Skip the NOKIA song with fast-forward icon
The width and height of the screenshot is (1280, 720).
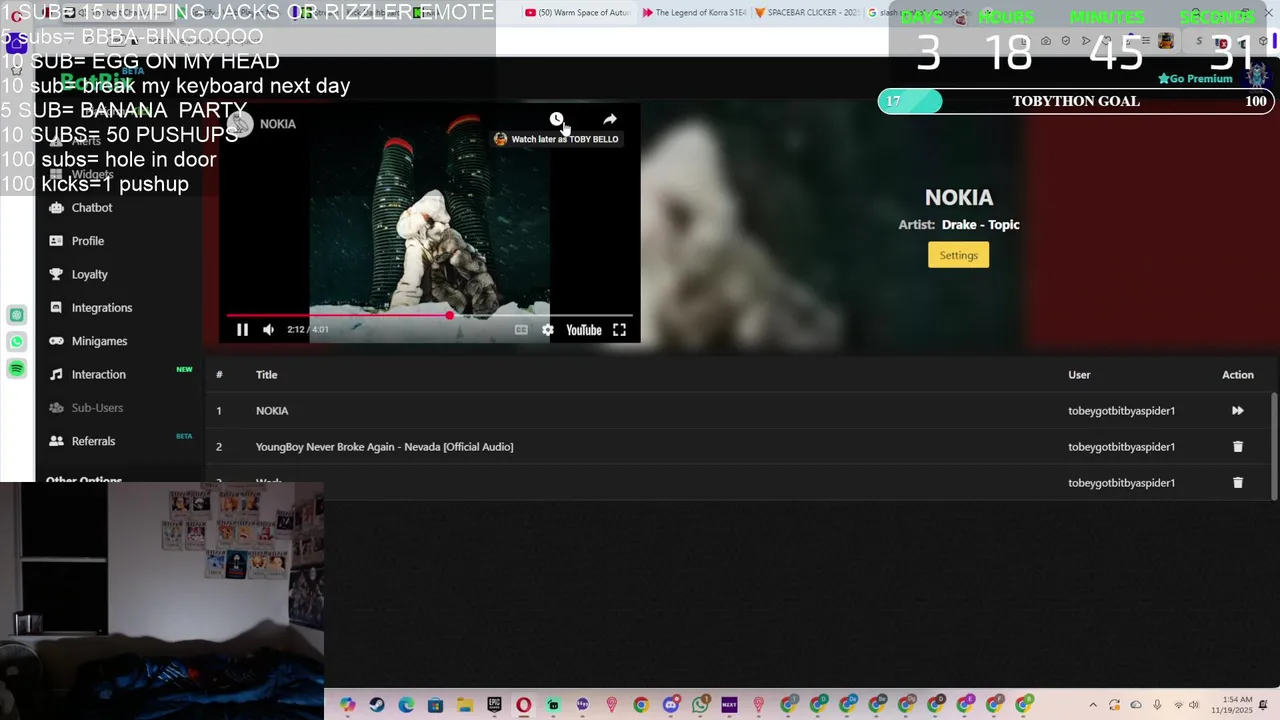(1237, 410)
